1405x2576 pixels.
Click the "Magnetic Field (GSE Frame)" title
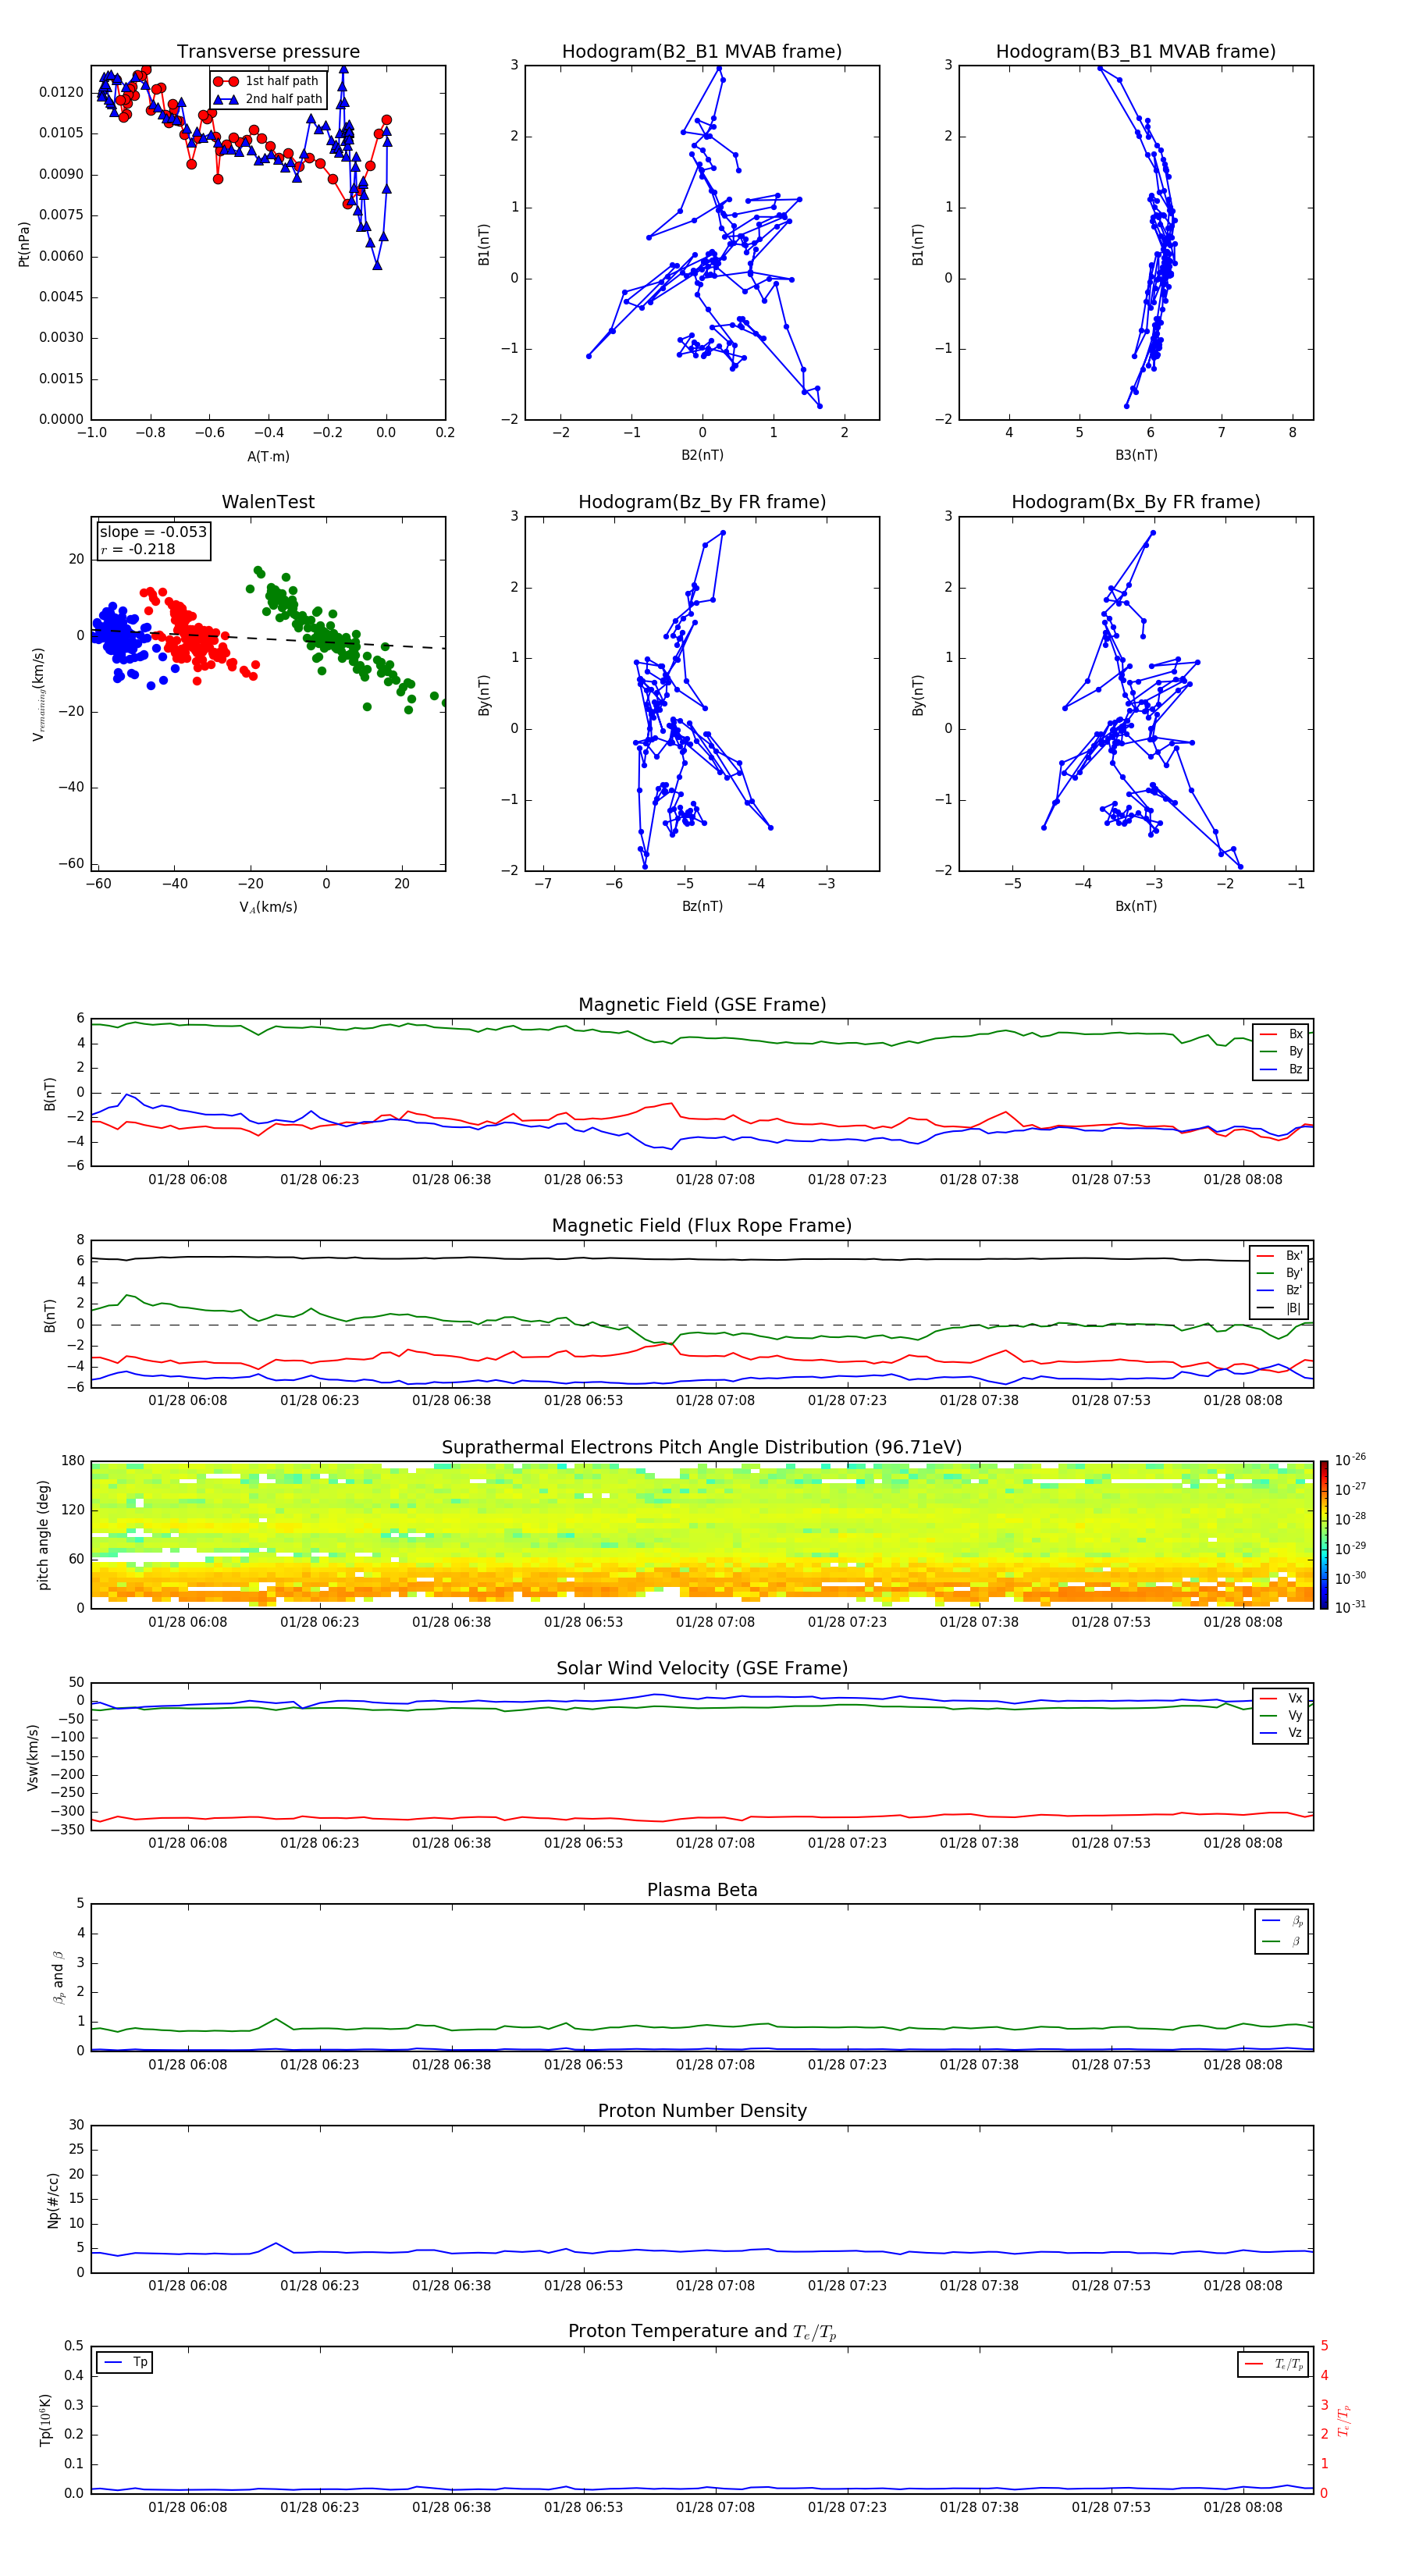(702, 1005)
